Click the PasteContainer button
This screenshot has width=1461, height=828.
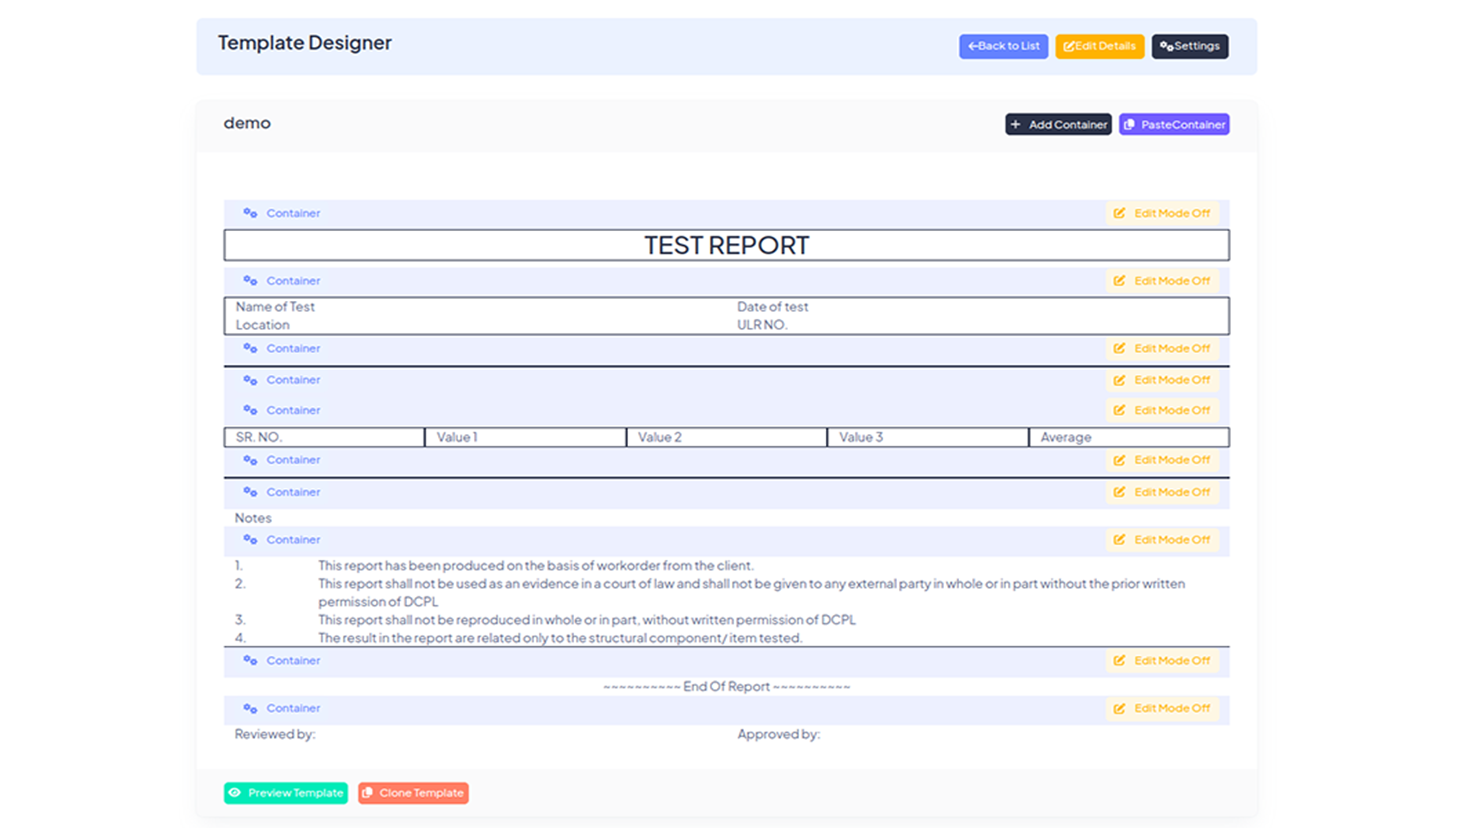[x=1174, y=125]
